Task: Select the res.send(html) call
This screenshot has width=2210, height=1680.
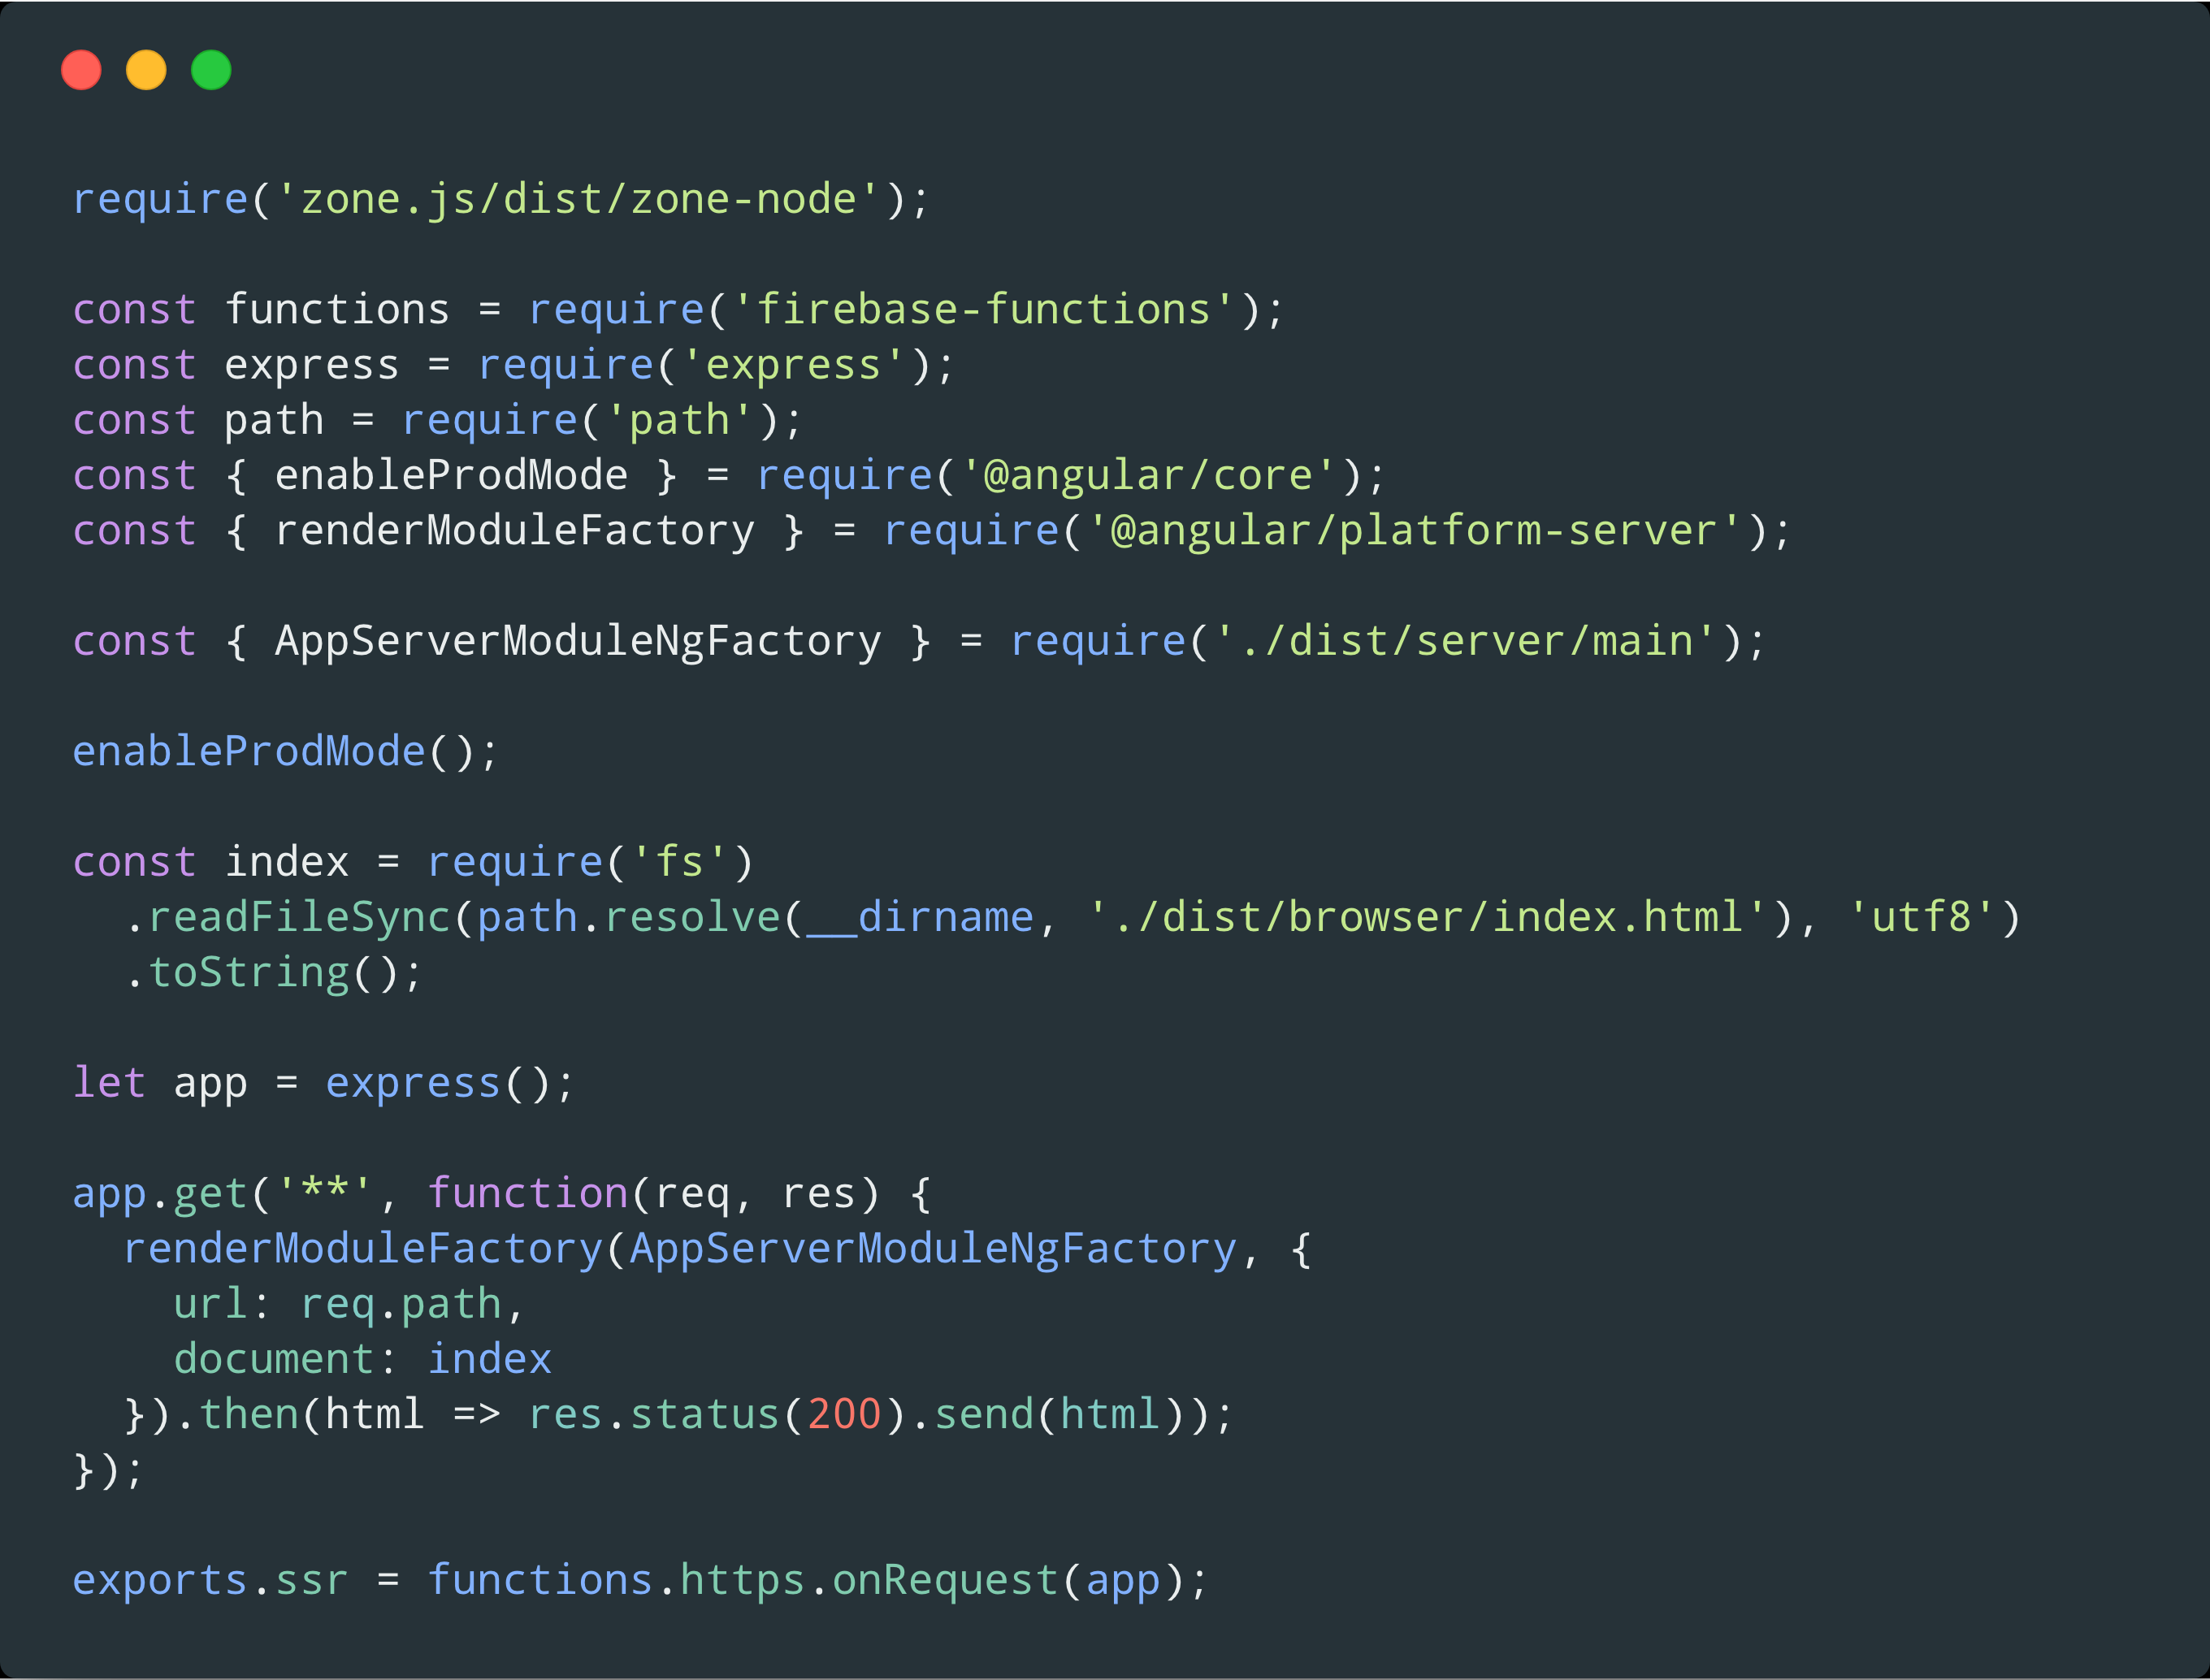Action: pyautogui.click(x=1050, y=1413)
